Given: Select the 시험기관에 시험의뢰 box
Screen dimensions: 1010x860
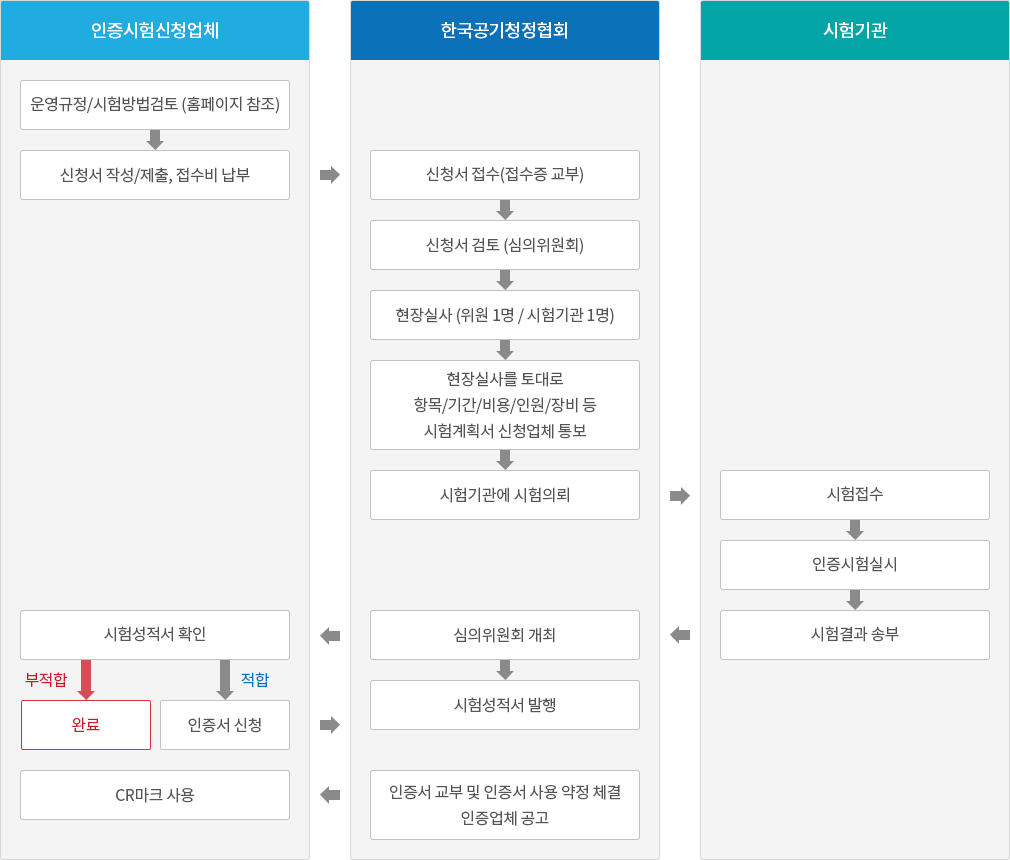Looking at the screenshot, I should tap(505, 495).
